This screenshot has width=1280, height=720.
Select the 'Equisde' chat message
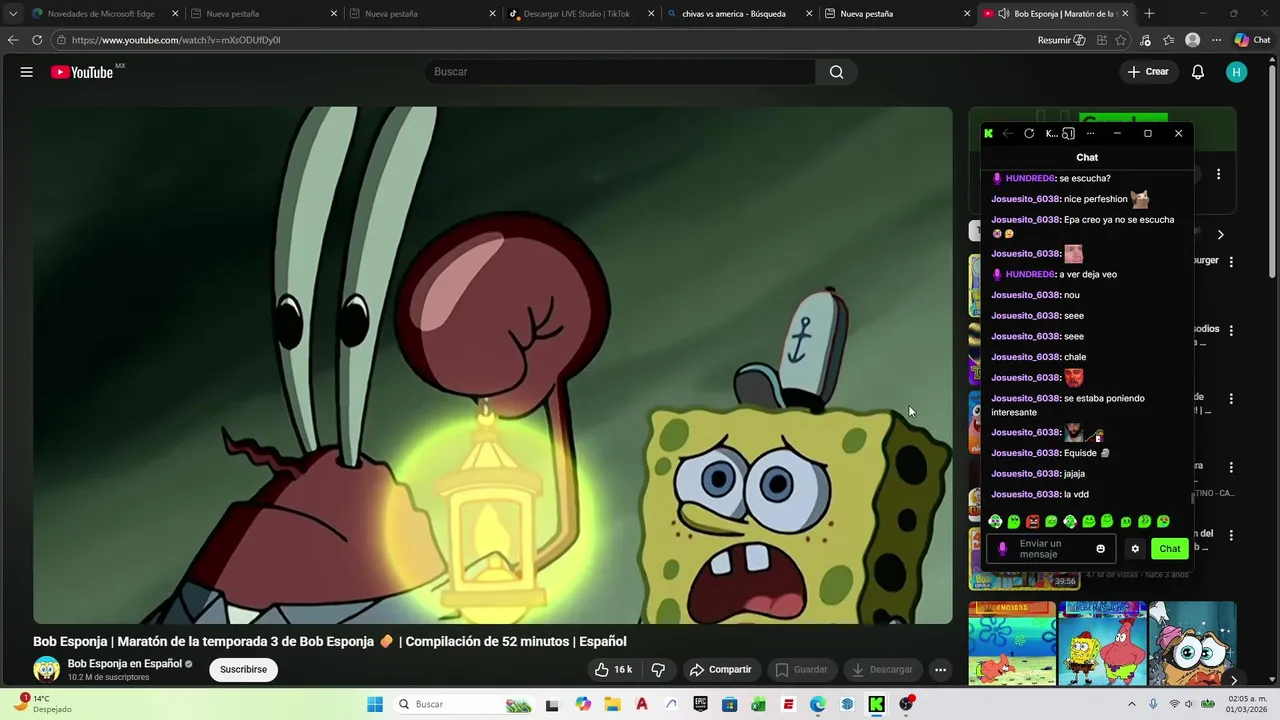[x=1050, y=453]
